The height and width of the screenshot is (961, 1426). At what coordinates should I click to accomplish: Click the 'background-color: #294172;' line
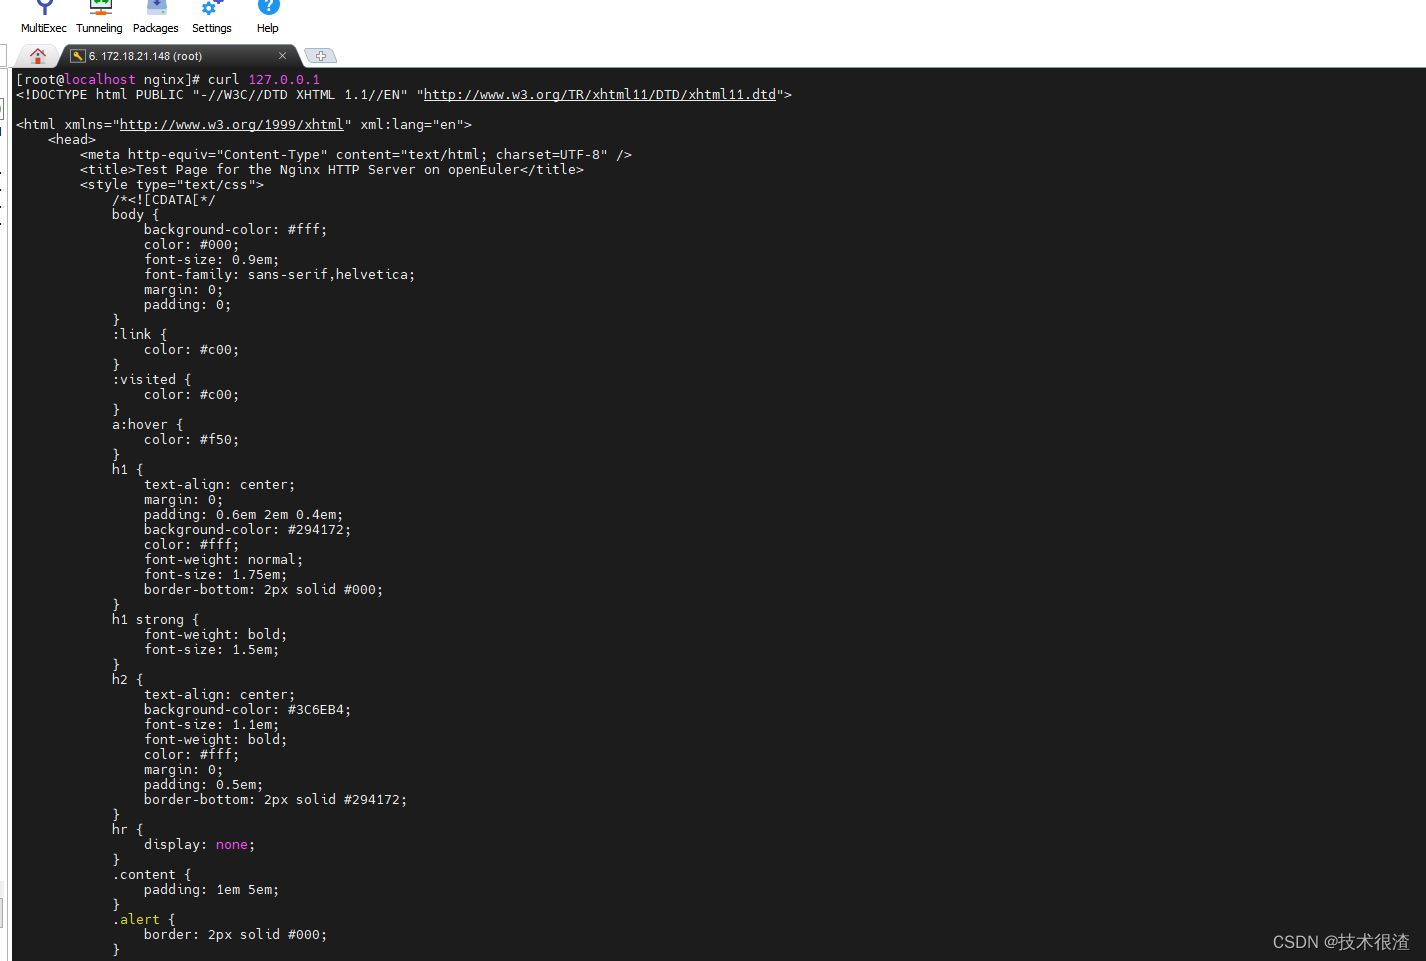(248, 530)
